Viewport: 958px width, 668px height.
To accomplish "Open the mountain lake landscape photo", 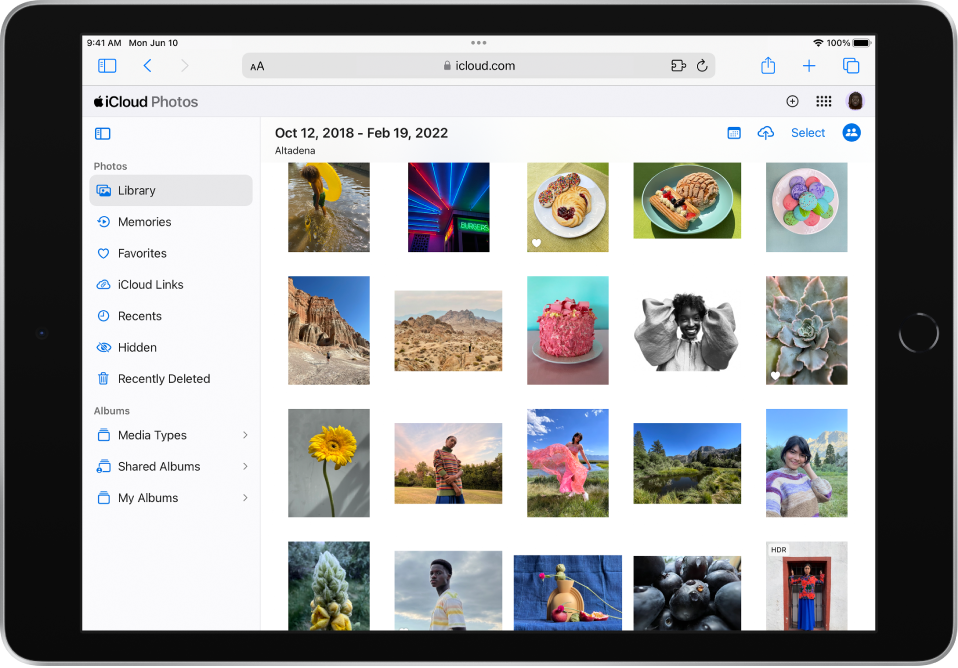I will pyautogui.click(x=687, y=463).
